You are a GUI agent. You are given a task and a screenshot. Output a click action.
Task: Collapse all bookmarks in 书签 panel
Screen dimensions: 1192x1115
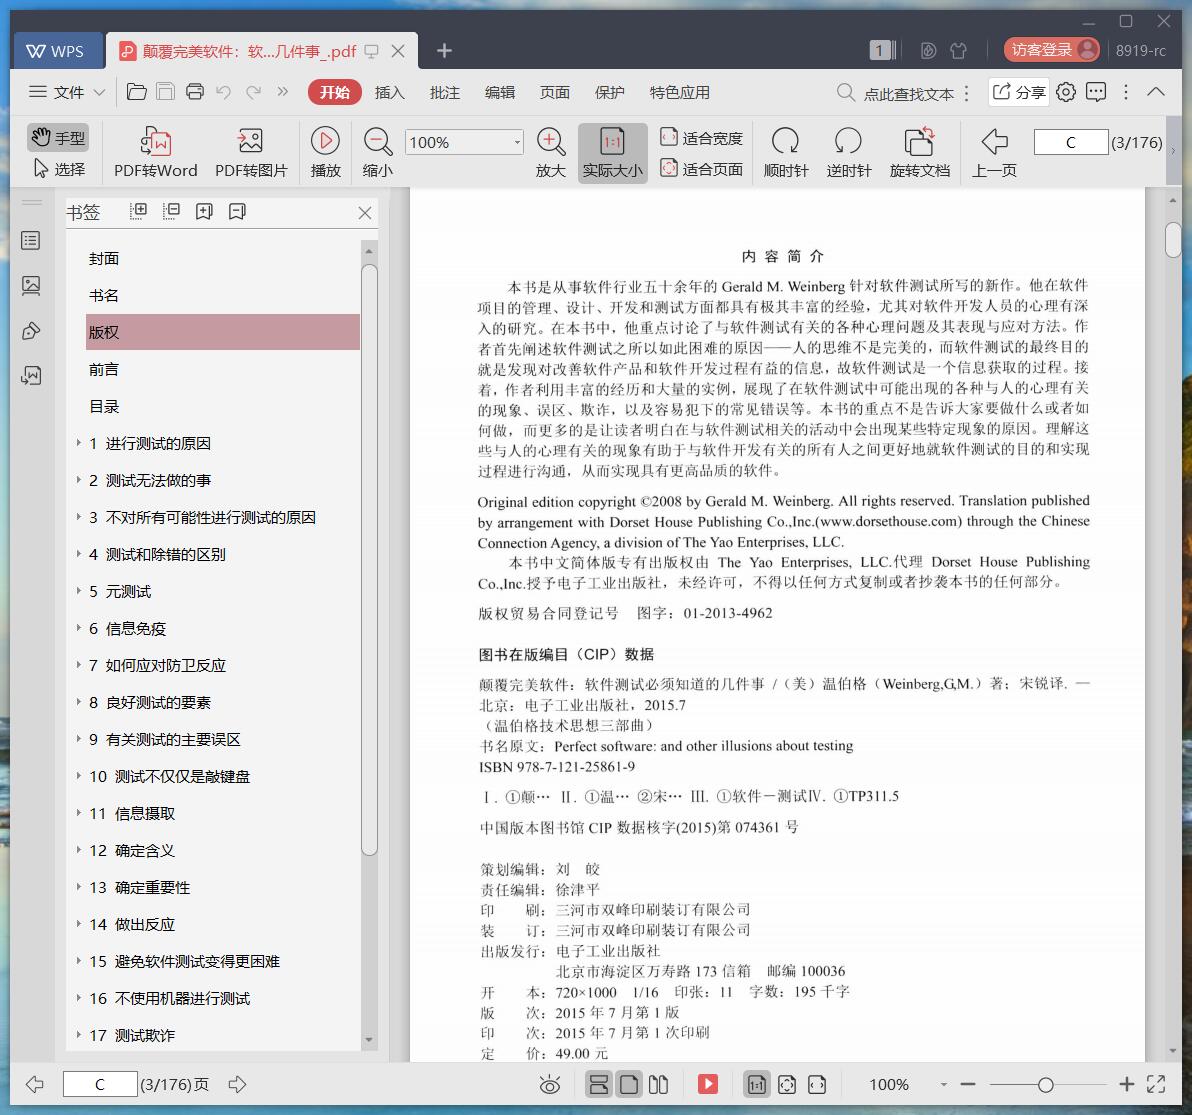[x=171, y=211]
